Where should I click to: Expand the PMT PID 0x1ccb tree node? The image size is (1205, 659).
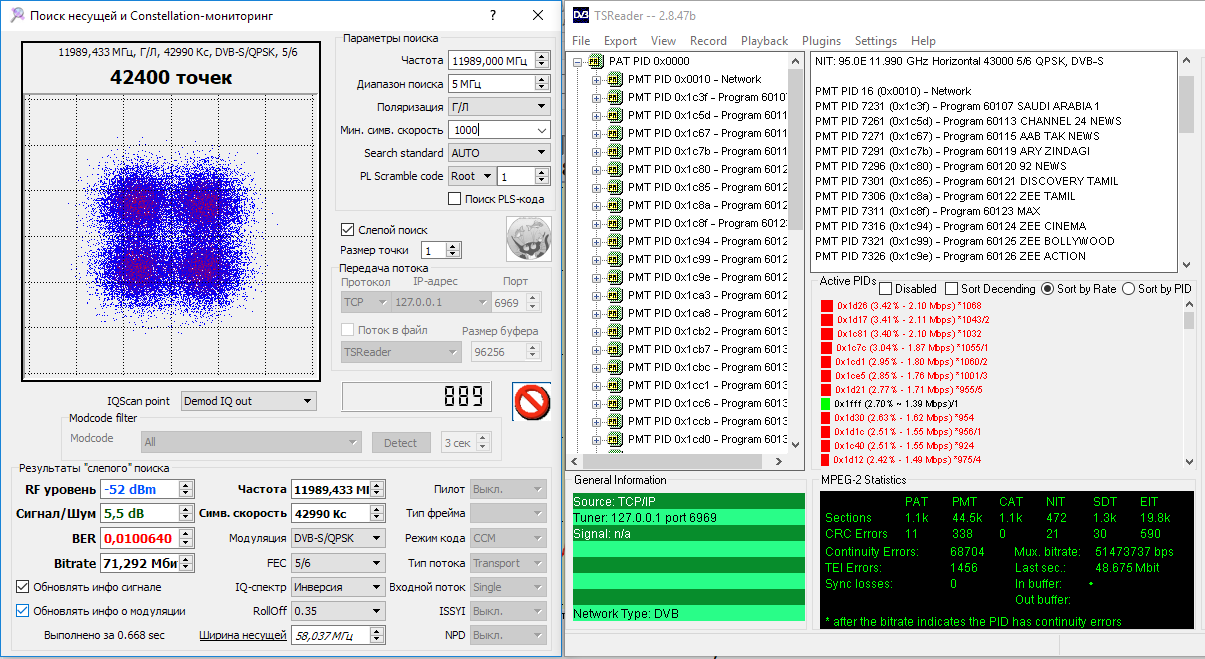597,421
